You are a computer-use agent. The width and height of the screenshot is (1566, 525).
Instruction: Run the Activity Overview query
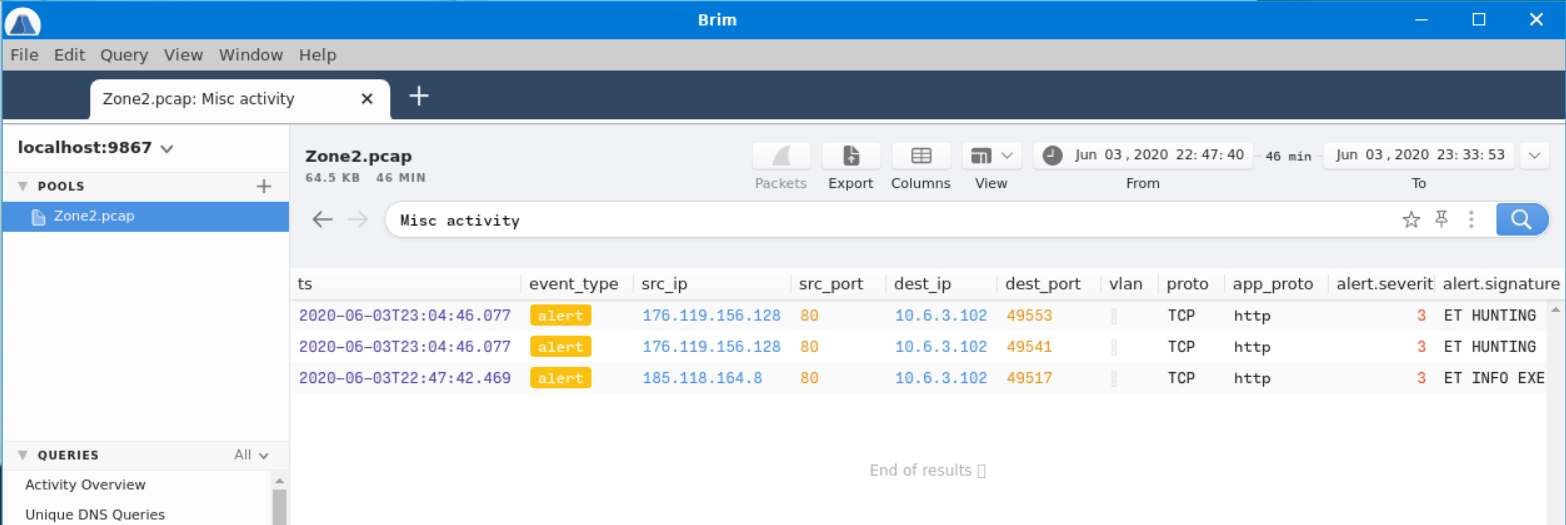coord(86,485)
